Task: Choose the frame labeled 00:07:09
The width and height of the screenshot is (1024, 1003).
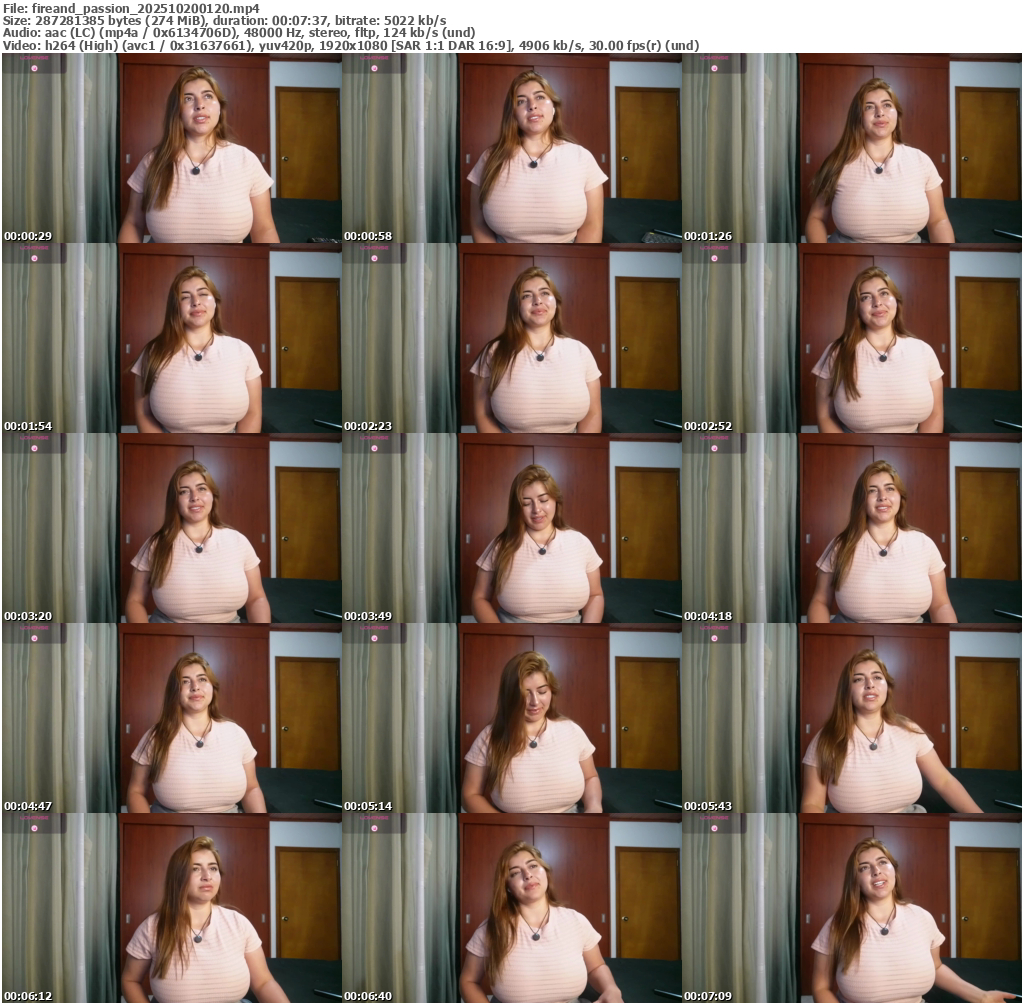Action: 852,908
